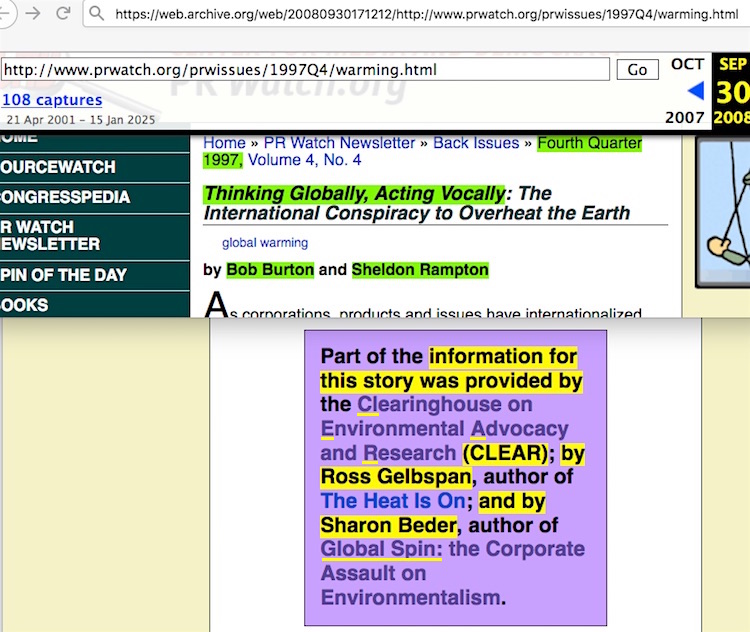Jump to 2007 in capture timeline
This screenshot has width=750, height=632.
click(685, 117)
